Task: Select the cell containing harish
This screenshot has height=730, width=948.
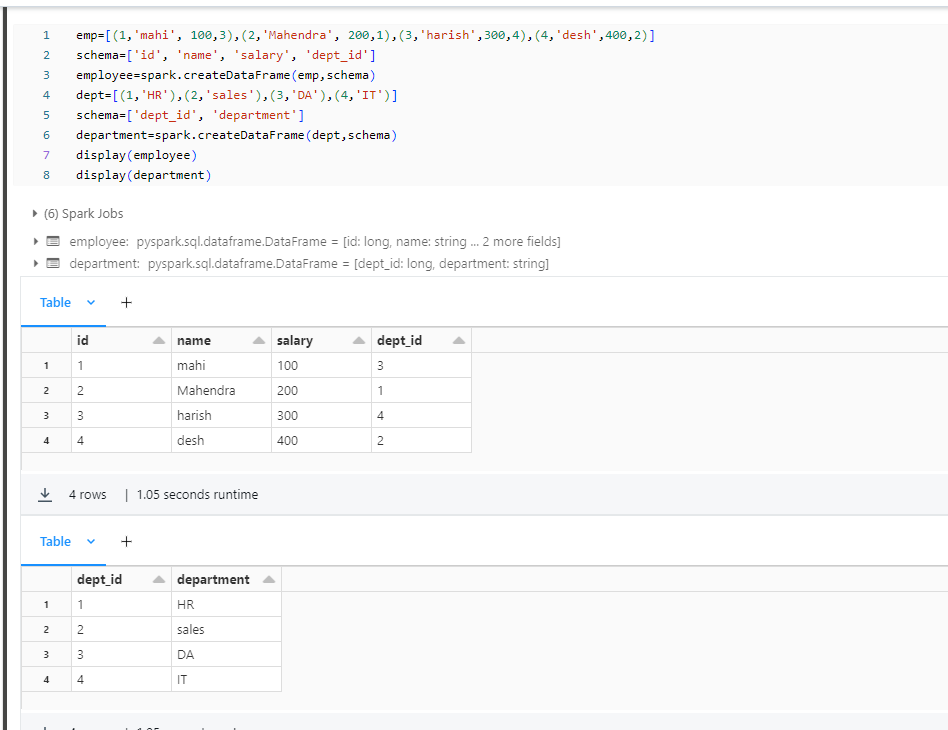Action: click(221, 416)
